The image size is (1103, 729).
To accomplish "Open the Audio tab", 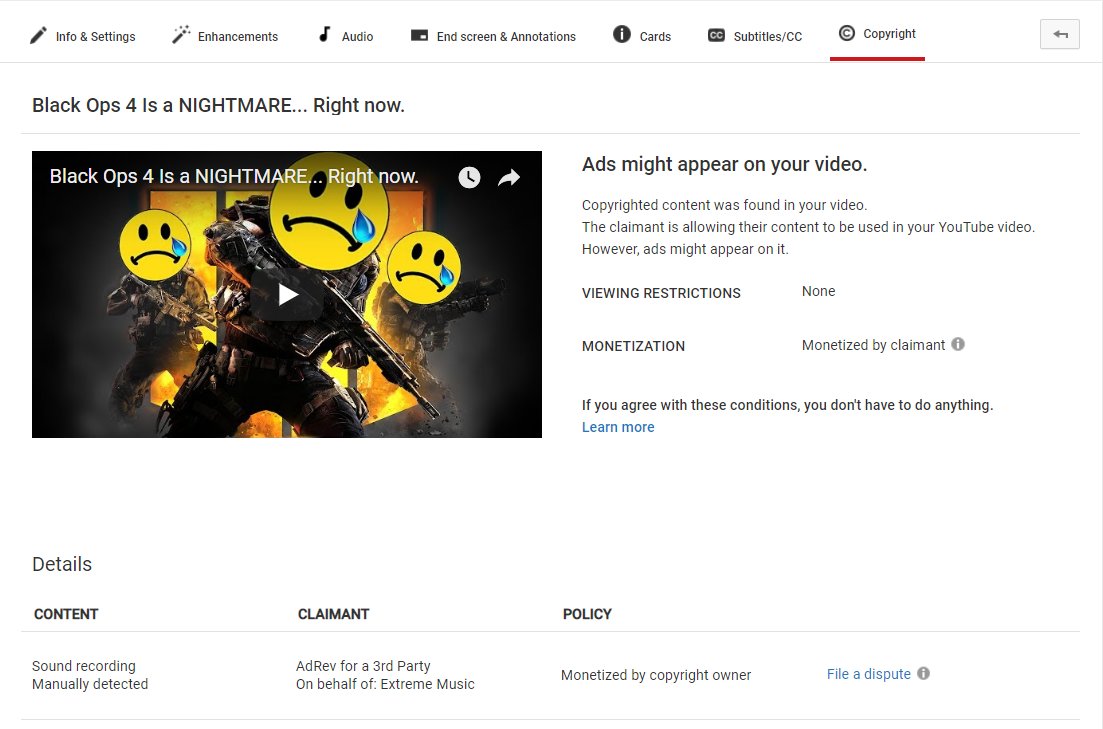I will click(346, 36).
